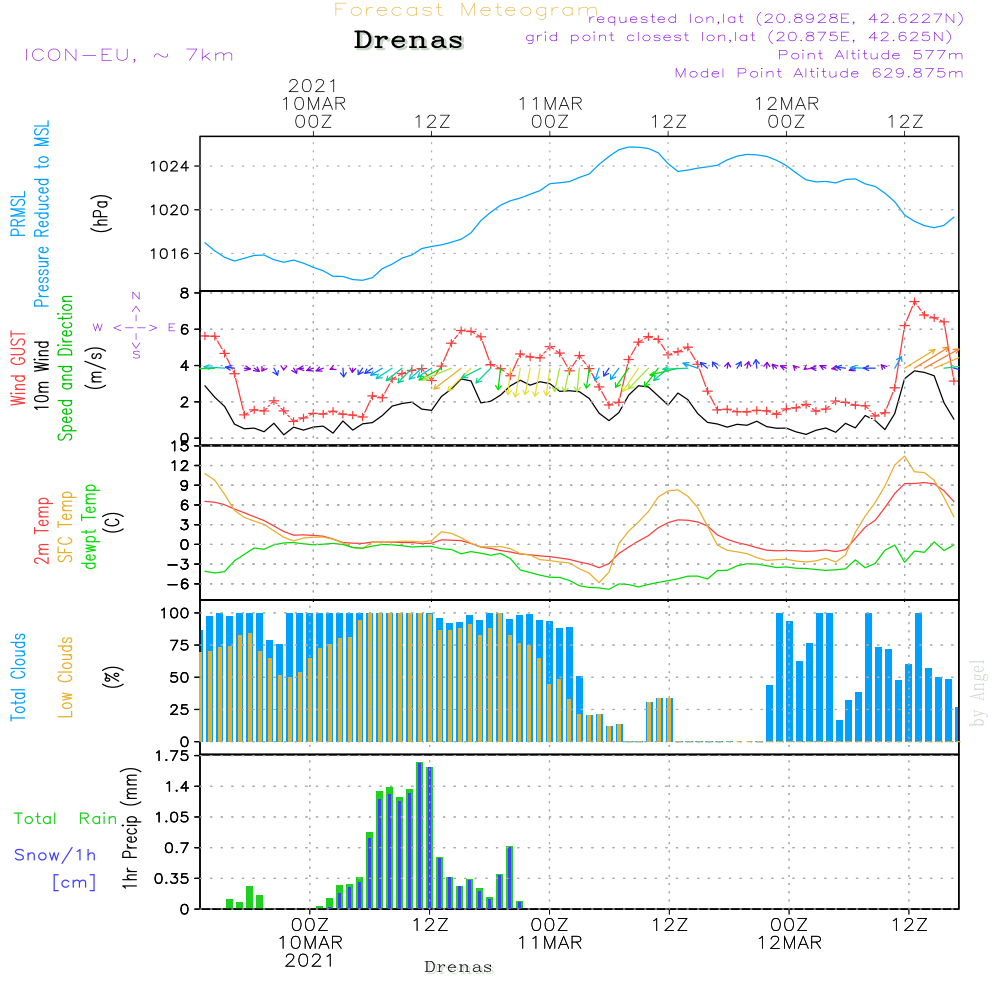This screenshot has width=1000, height=1000.
Task: Click the bottom '11MAR' date label
Action: pos(550,943)
